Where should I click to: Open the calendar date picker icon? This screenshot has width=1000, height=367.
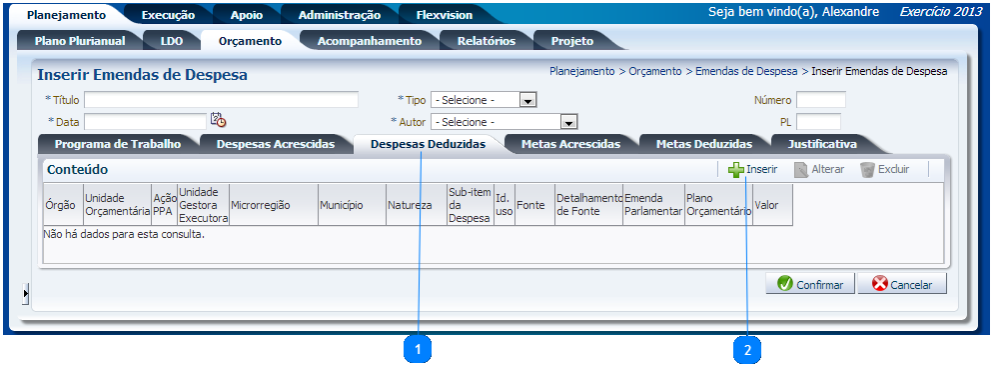(218, 119)
